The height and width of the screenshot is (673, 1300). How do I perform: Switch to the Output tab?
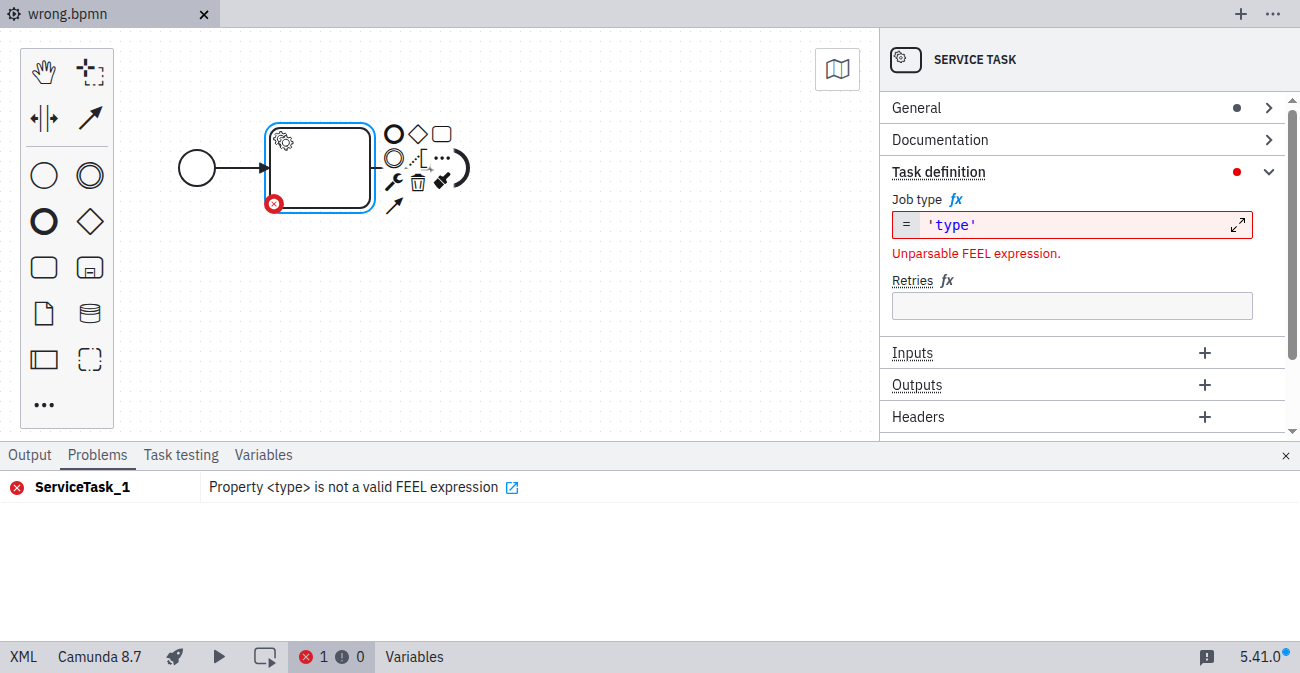[x=30, y=455]
